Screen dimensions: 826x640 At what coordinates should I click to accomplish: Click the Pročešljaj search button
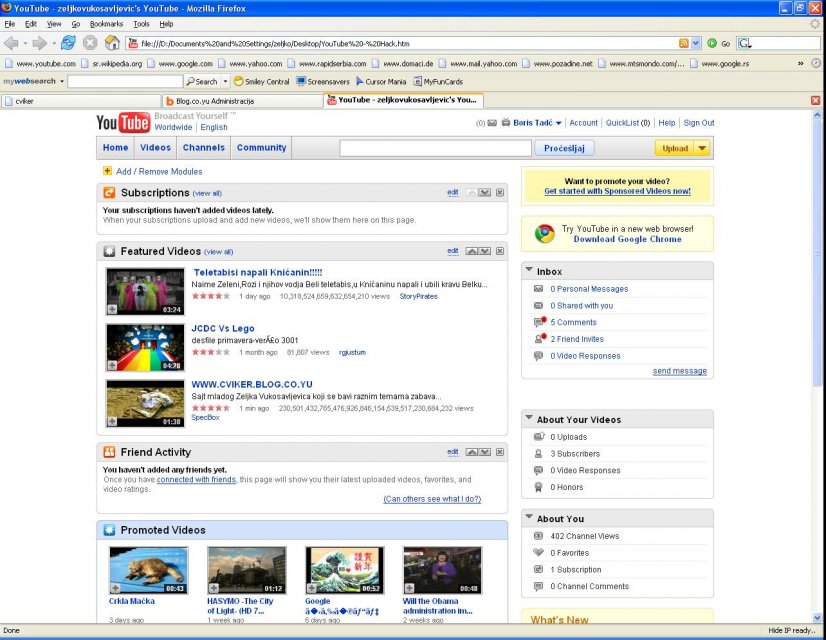tap(564, 148)
